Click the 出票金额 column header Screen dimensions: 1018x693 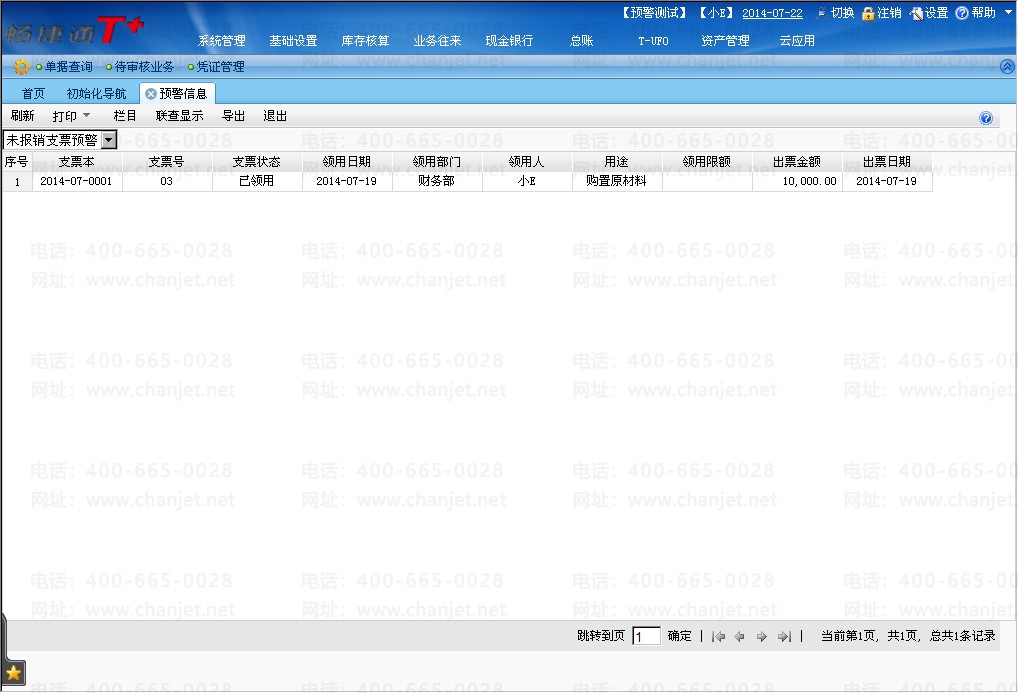[797, 162]
